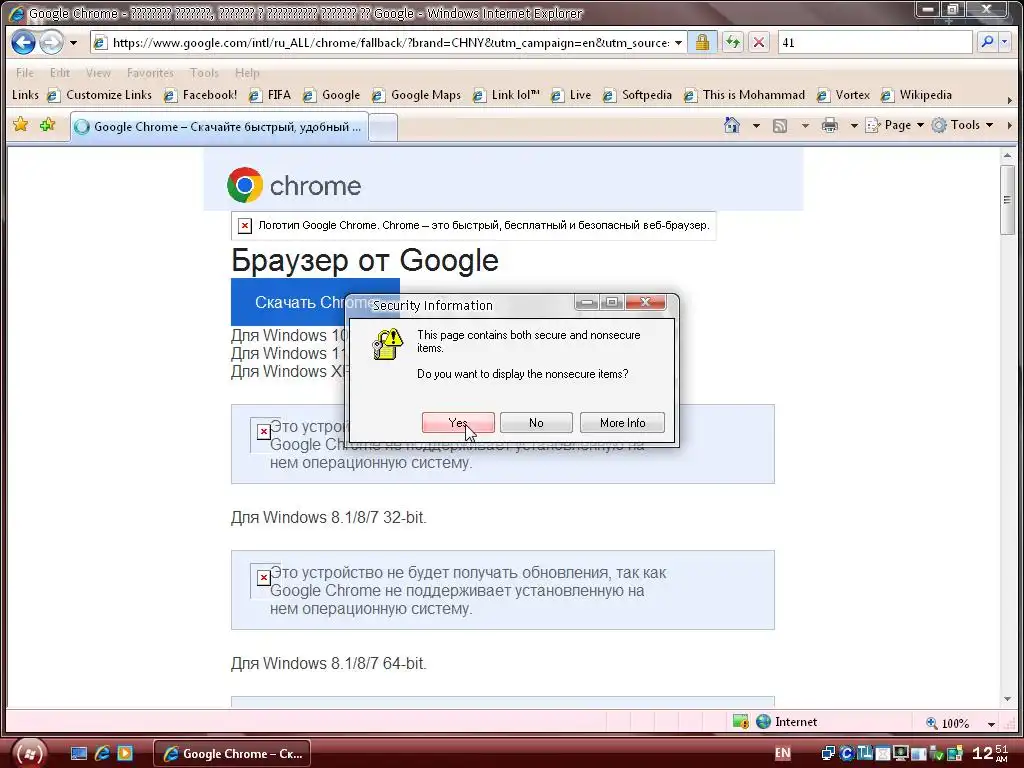
Task: Open the Google favorites link
Action: click(x=332, y=95)
